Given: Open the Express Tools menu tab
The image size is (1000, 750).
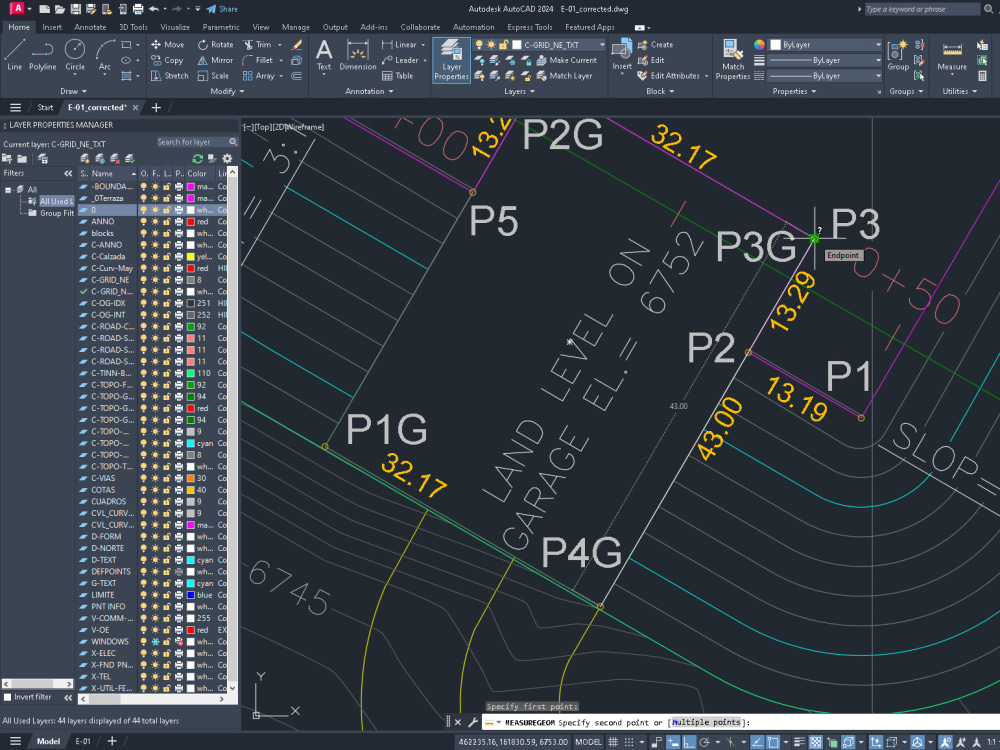Looking at the screenshot, I should pos(530,27).
